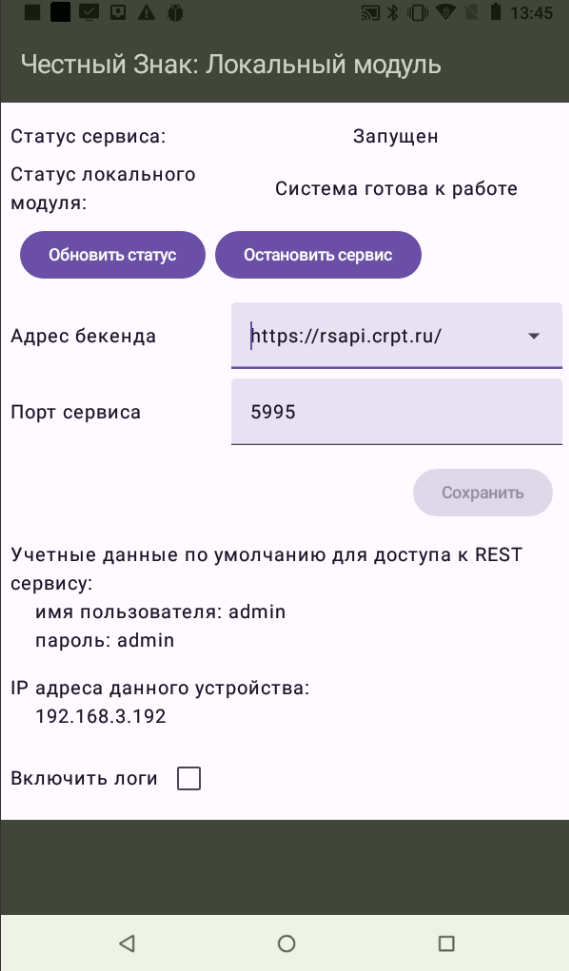Tap the bug debug icon in status bar
The image size is (569, 971).
click(x=175, y=12)
